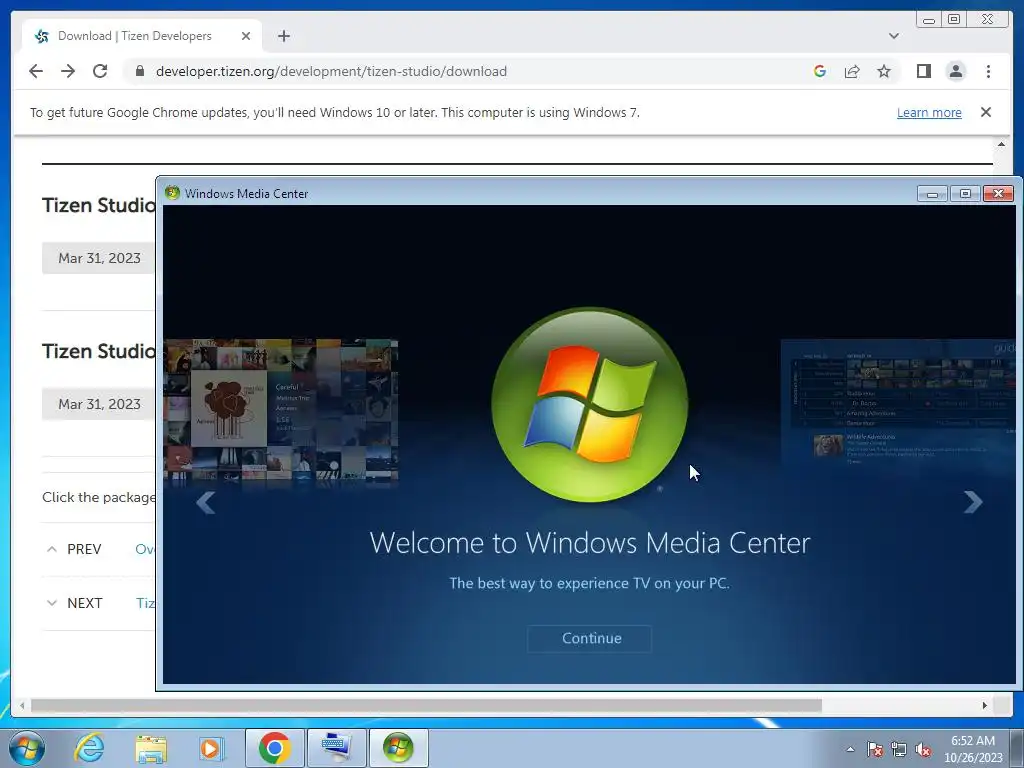This screenshot has height=768, width=1024.
Task: Switch to Chrome from taskbar
Action: point(275,748)
